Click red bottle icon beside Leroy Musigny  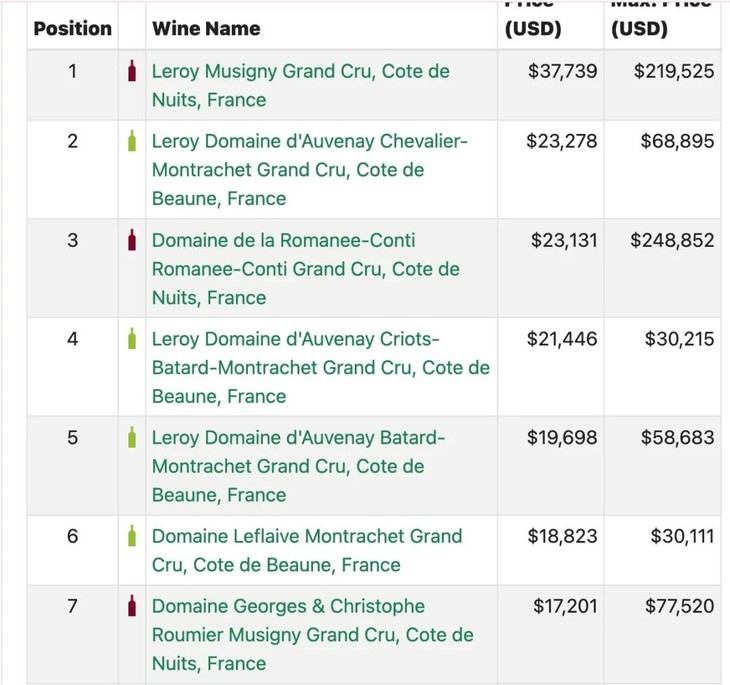click(x=132, y=72)
